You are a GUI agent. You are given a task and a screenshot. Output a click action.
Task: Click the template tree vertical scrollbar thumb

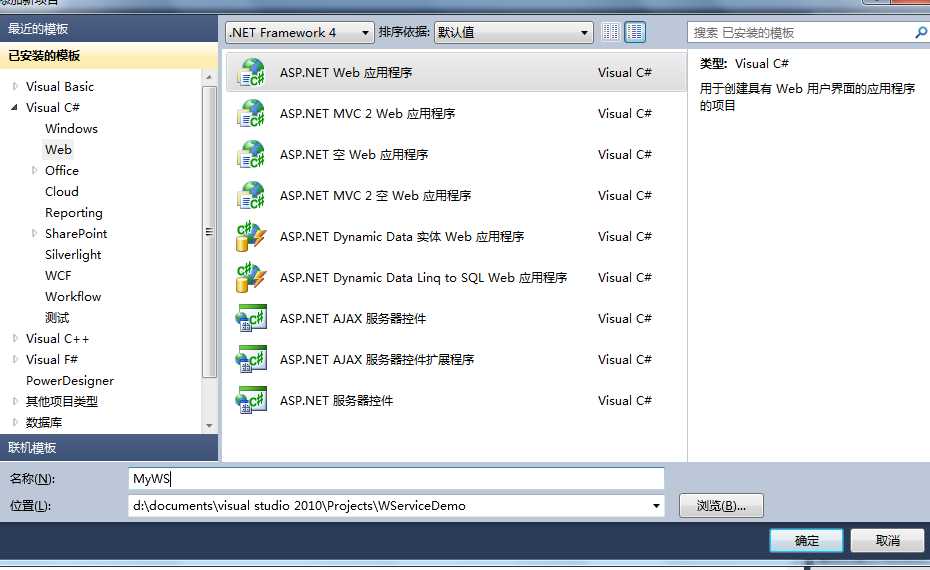[x=209, y=232]
